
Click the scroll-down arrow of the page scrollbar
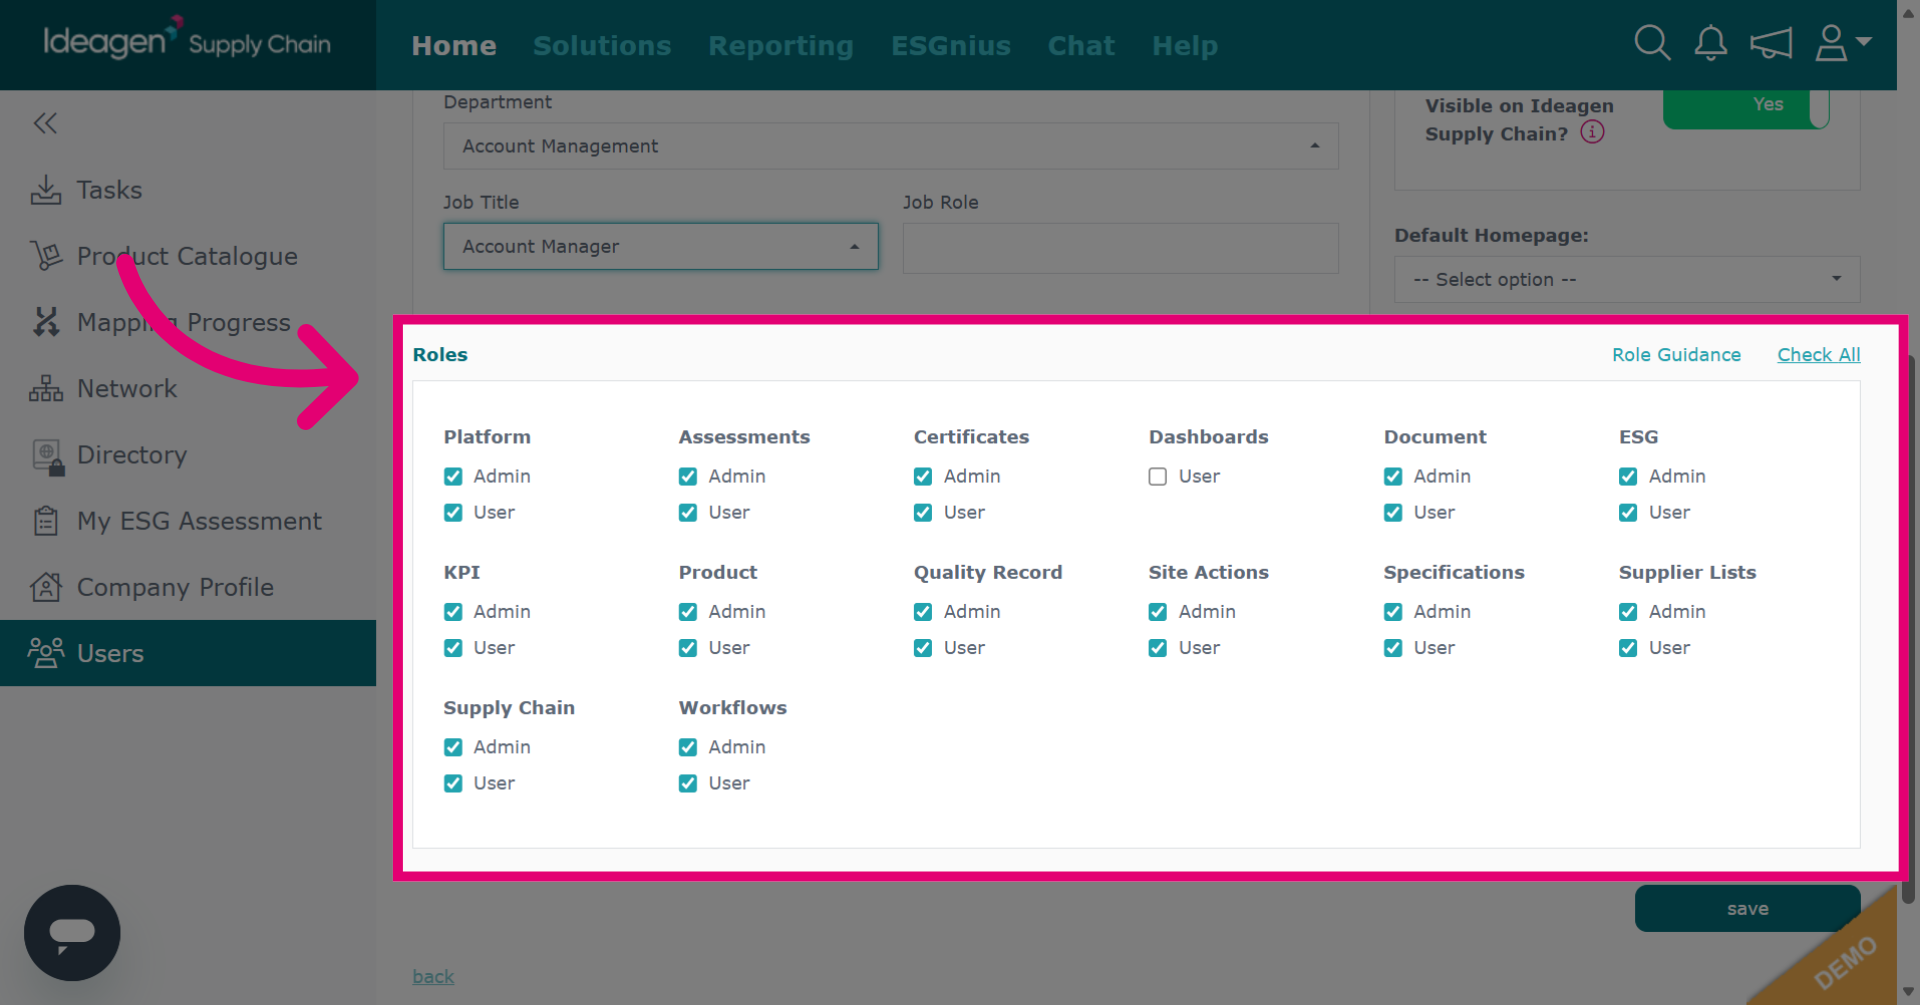pyautogui.click(x=1908, y=992)
